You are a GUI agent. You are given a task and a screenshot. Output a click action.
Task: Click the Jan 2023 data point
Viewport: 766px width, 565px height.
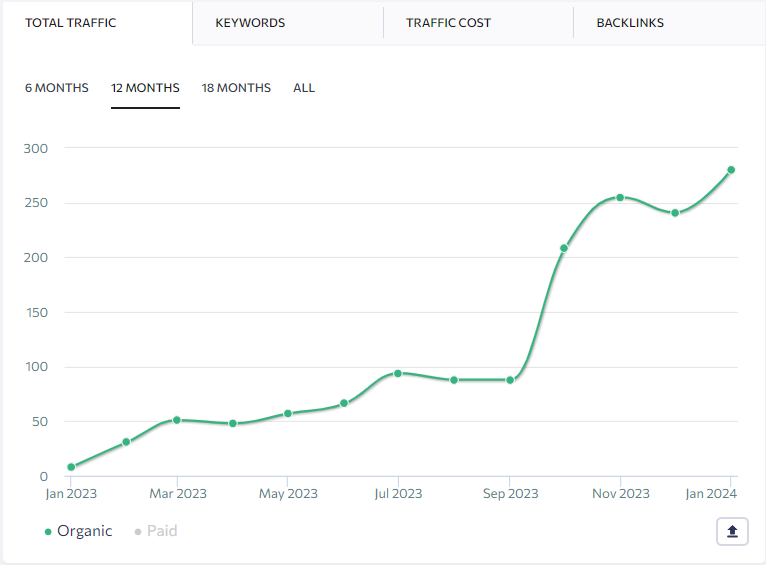coord(71,467)
